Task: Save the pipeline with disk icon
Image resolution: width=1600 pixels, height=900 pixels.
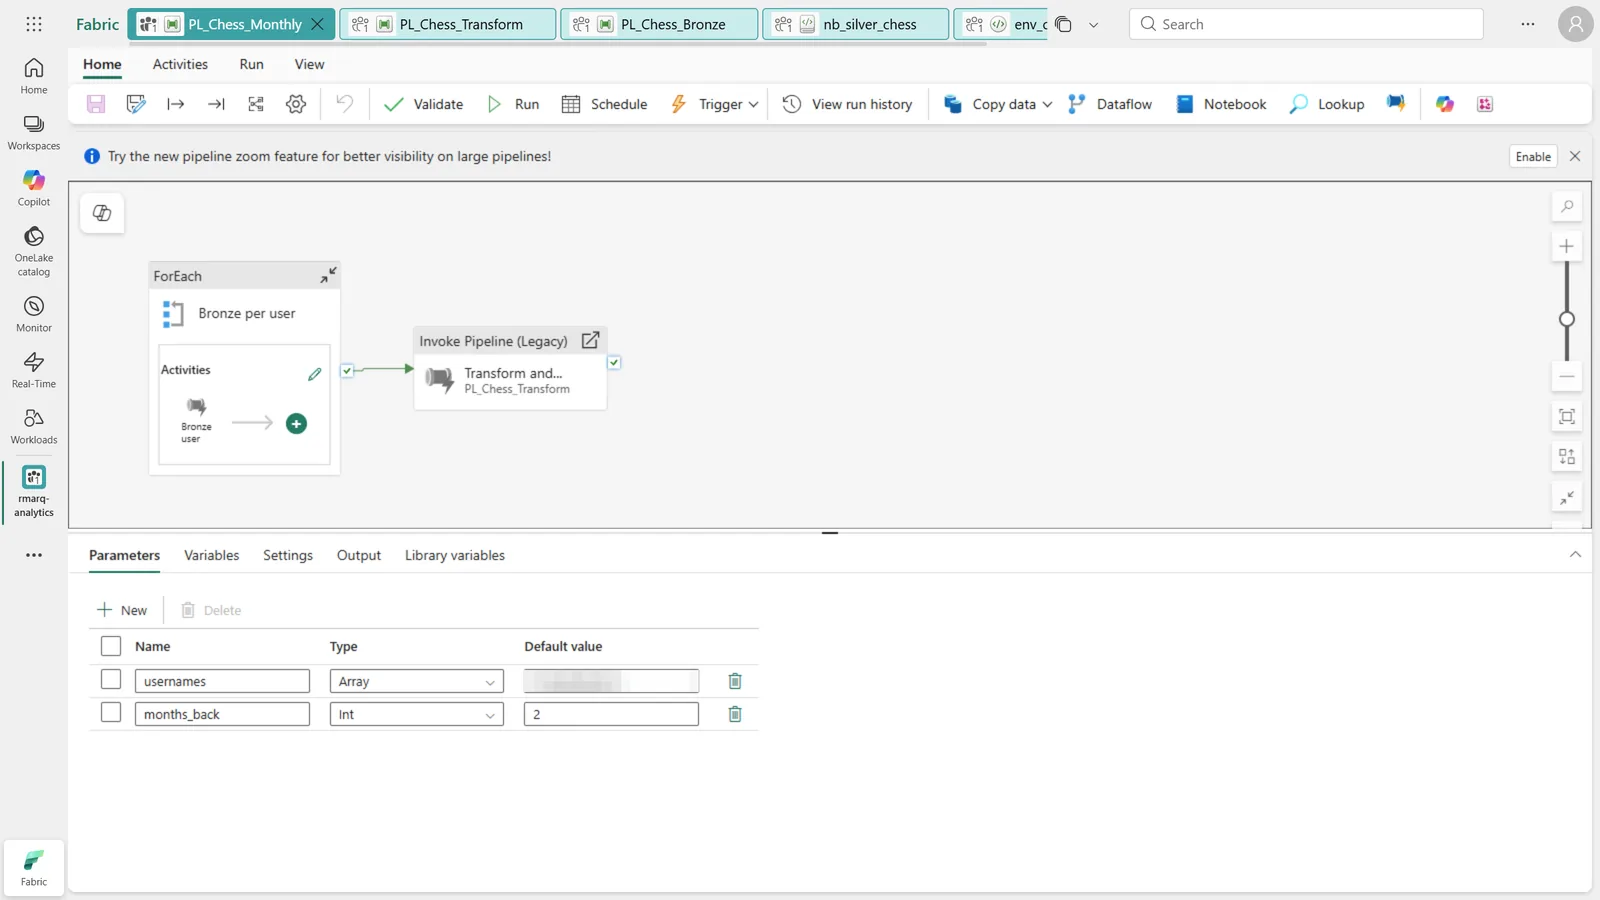Action: click(x=96, y=104)
